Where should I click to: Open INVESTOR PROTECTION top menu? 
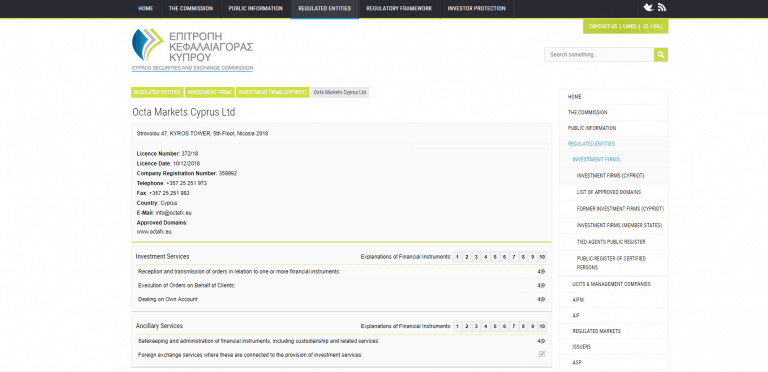coord(477,9)
